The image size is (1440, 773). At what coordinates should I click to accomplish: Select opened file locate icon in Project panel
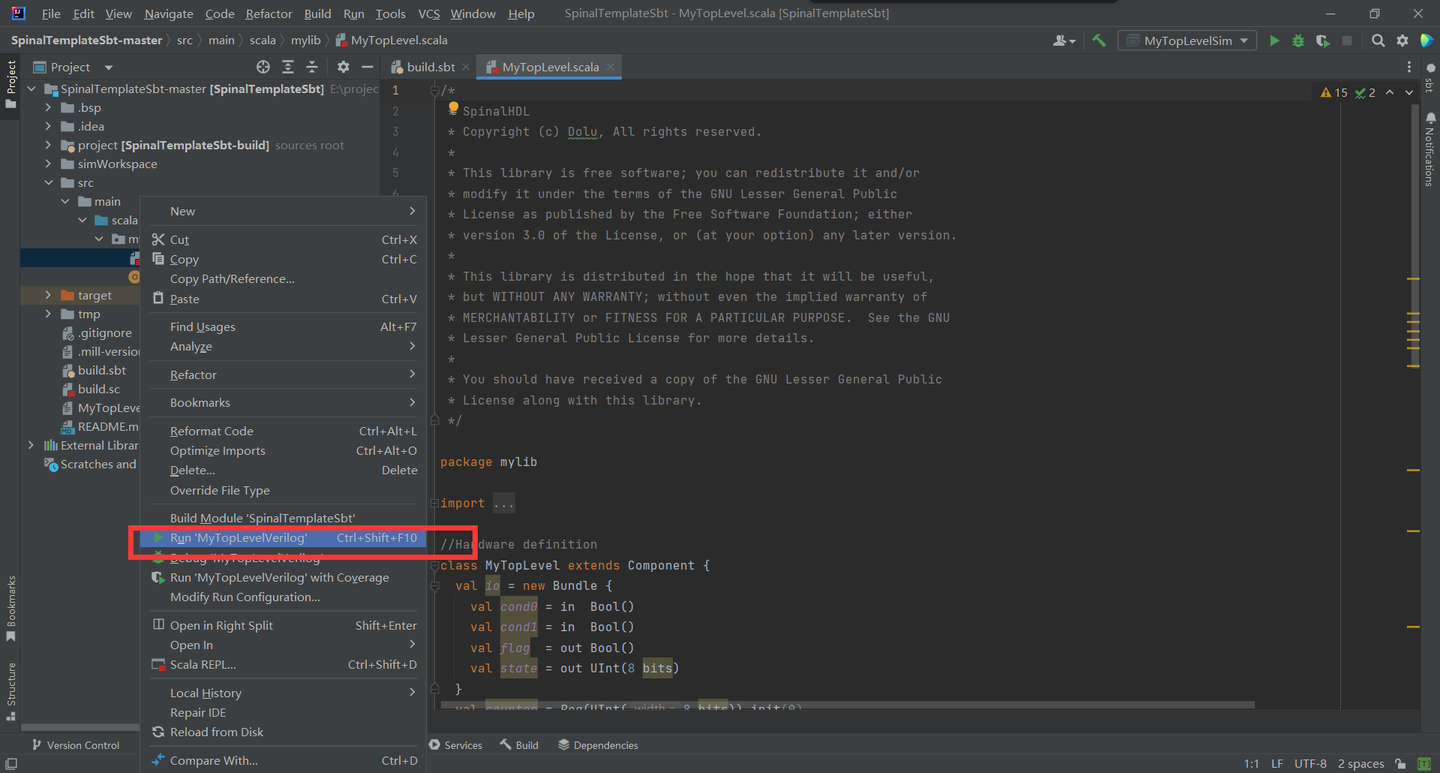tap(263, 67)
